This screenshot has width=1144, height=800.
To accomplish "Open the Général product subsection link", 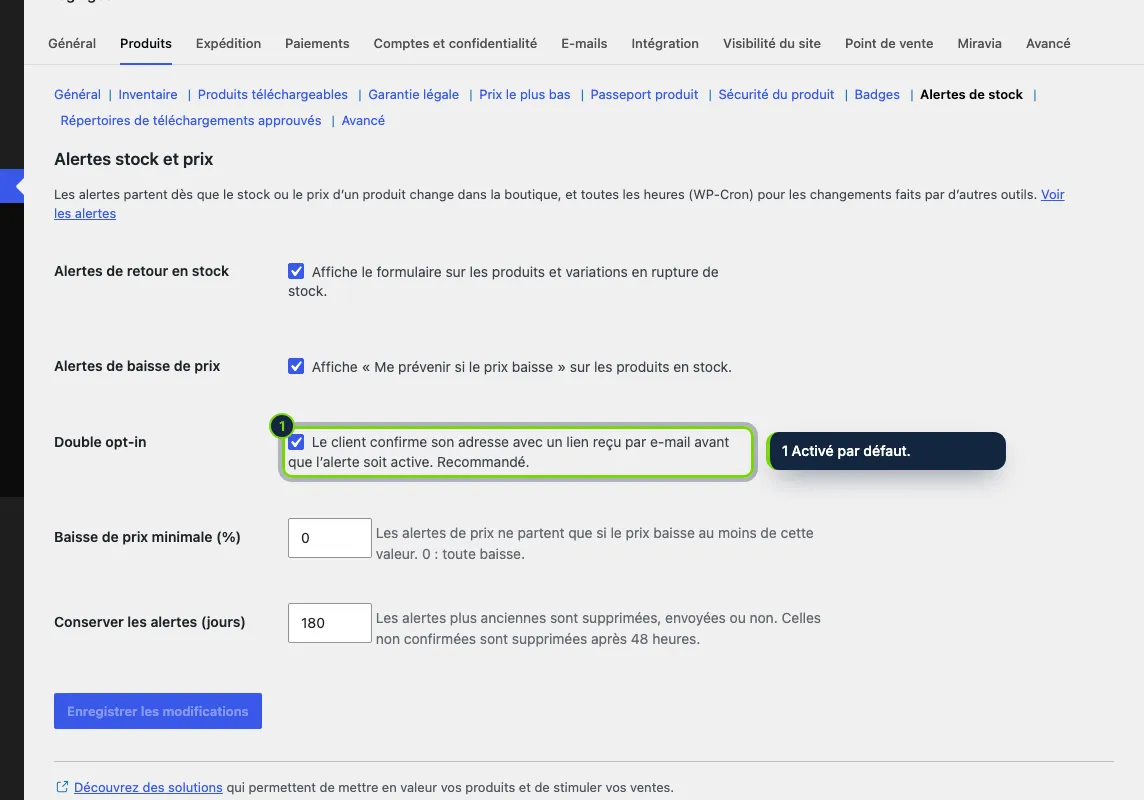I will pyautogui.click(x=77, y=94).
